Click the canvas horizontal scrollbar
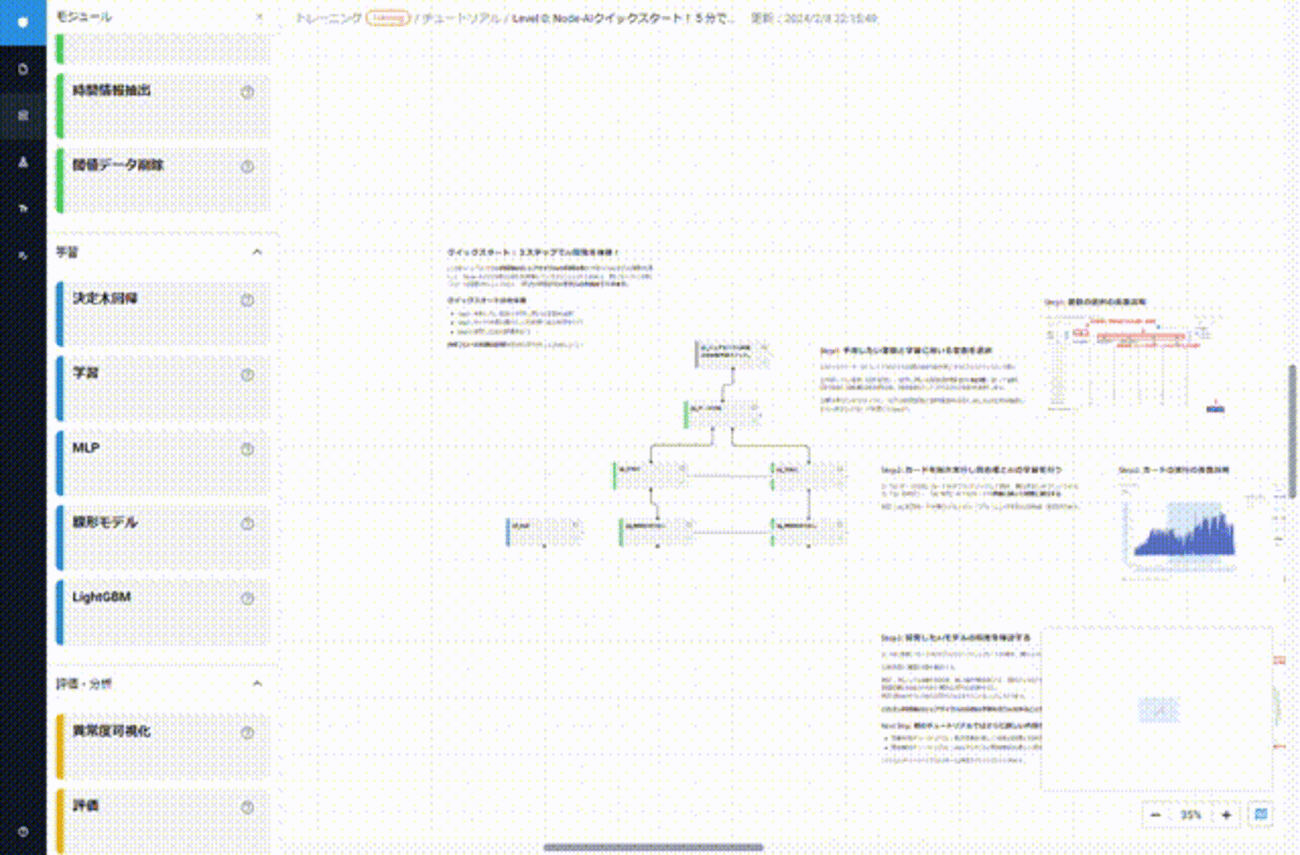Image resolution: width=1300 pixels, height=855 pixels. 653,848
